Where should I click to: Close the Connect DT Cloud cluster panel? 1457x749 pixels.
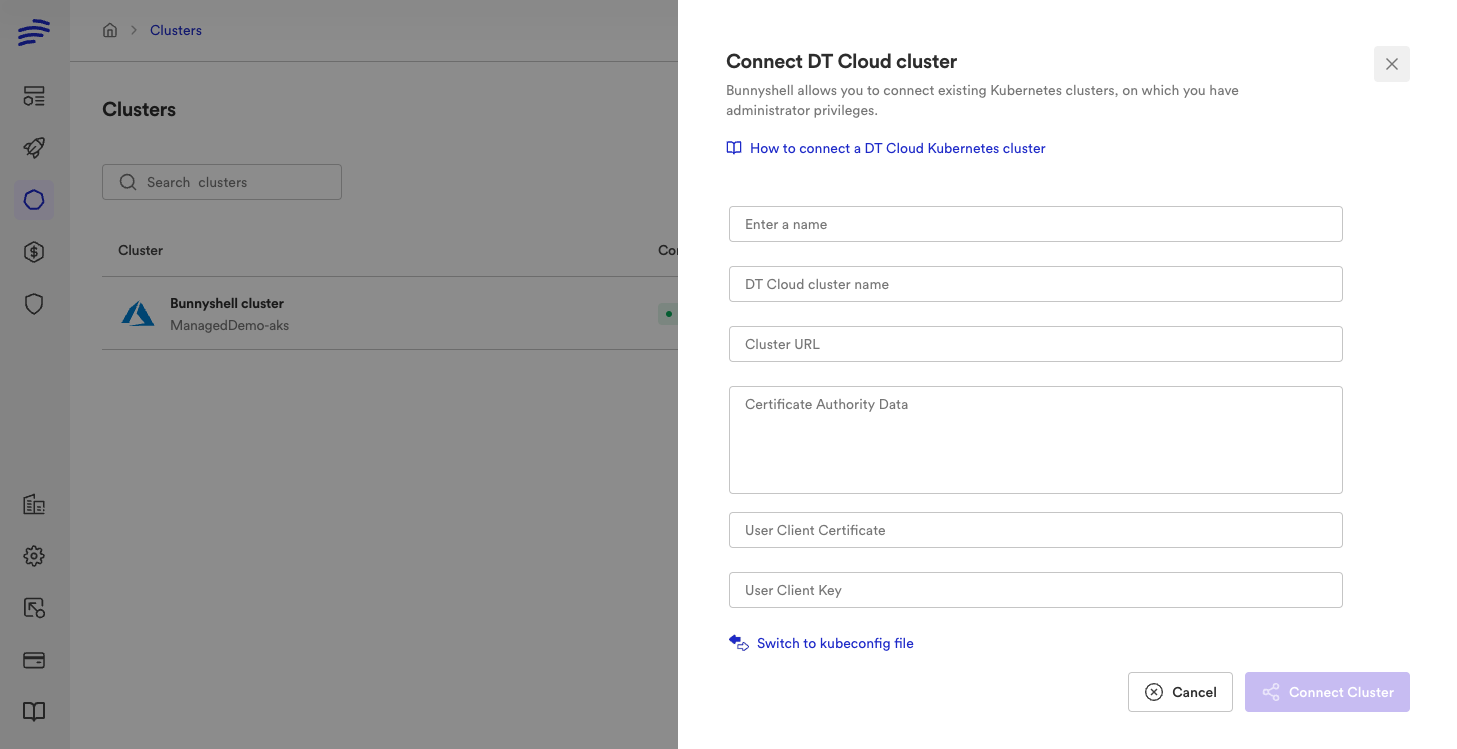1392,64
